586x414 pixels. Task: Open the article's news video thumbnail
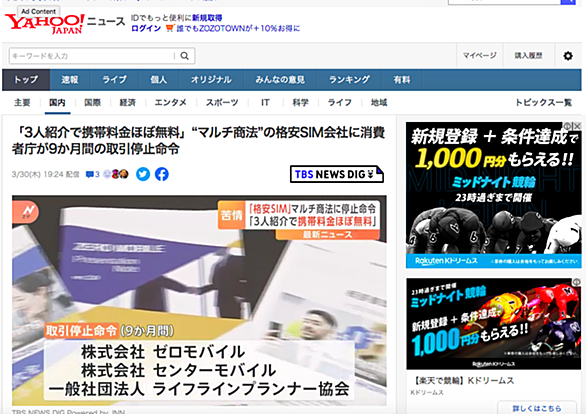point(199,300)
